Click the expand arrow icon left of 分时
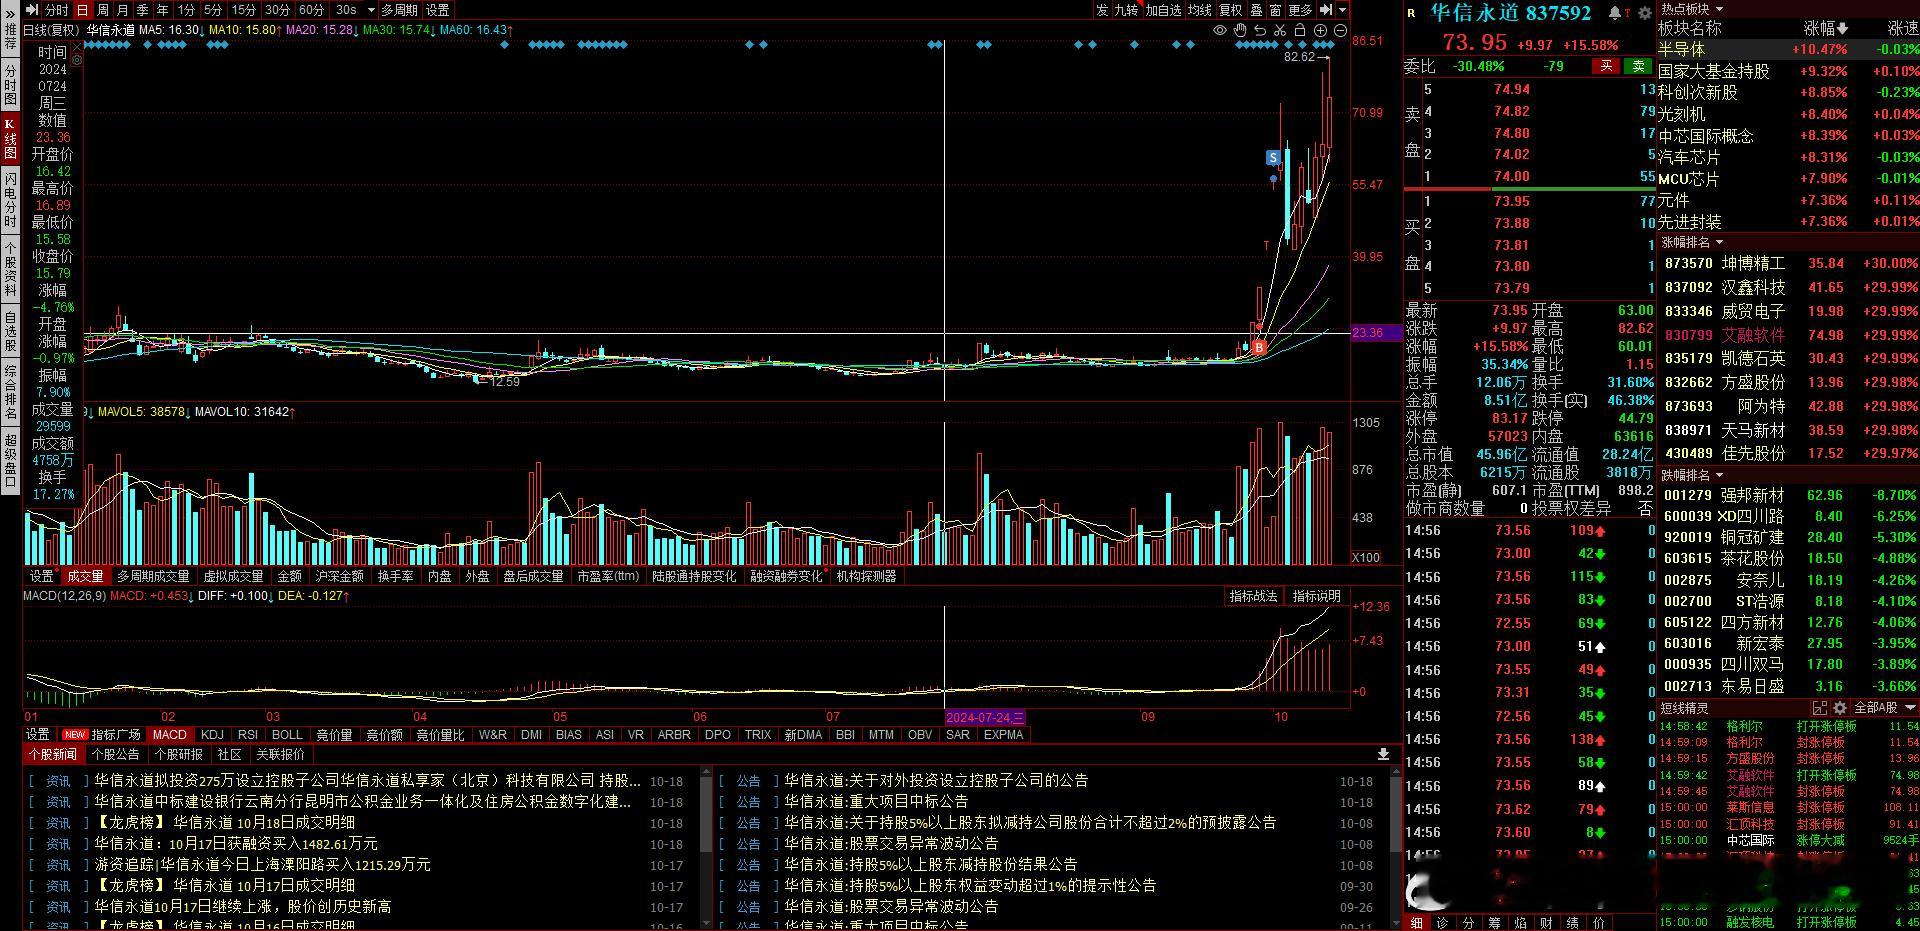 tap(32, 10)
